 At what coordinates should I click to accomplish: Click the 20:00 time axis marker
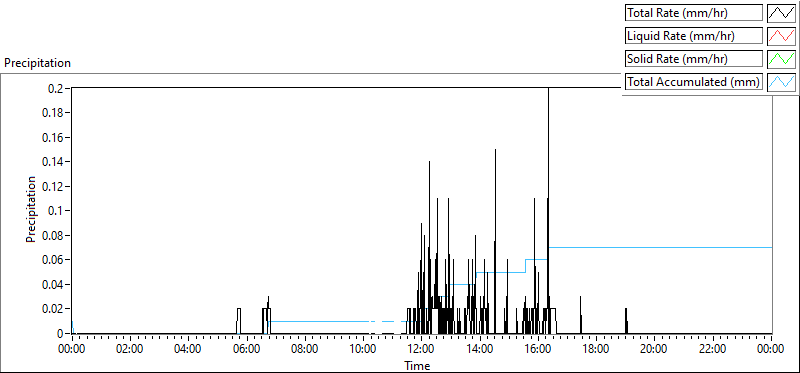pos(655,350)
